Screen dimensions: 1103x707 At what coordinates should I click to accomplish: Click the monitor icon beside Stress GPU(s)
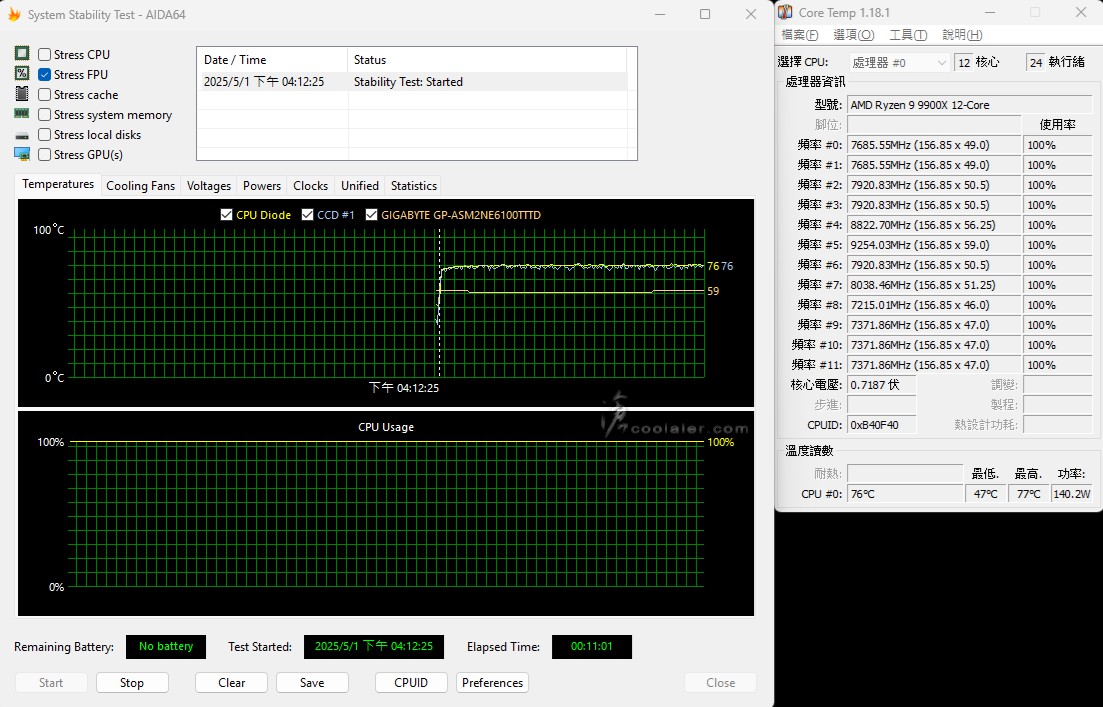pyautogui.click(x=22, y=154)
